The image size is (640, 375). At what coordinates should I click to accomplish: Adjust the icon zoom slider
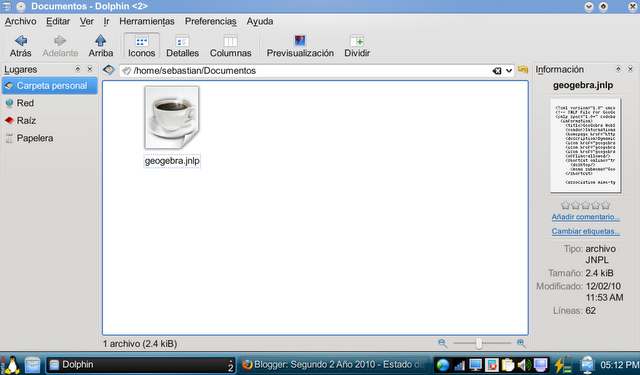[479, 344]
